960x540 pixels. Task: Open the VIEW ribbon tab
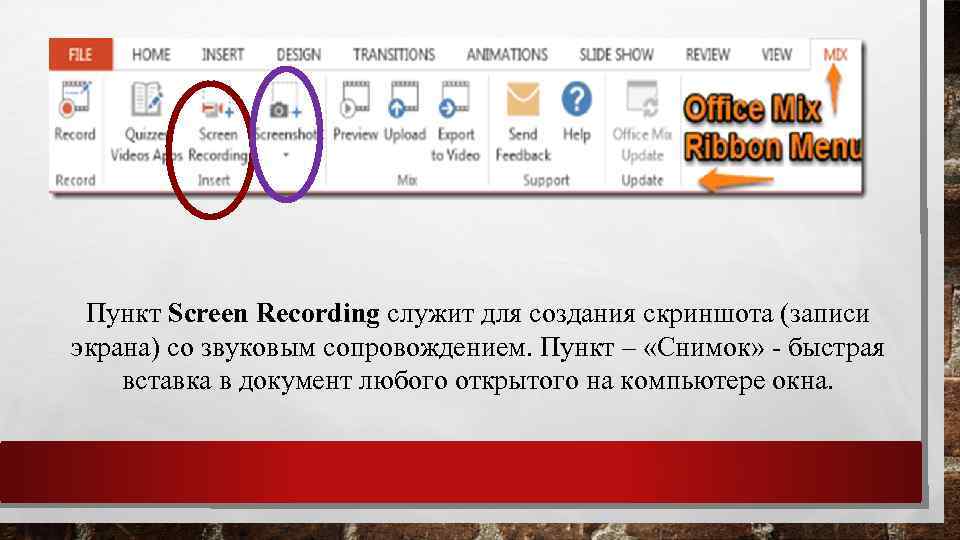tap(776, 54)
